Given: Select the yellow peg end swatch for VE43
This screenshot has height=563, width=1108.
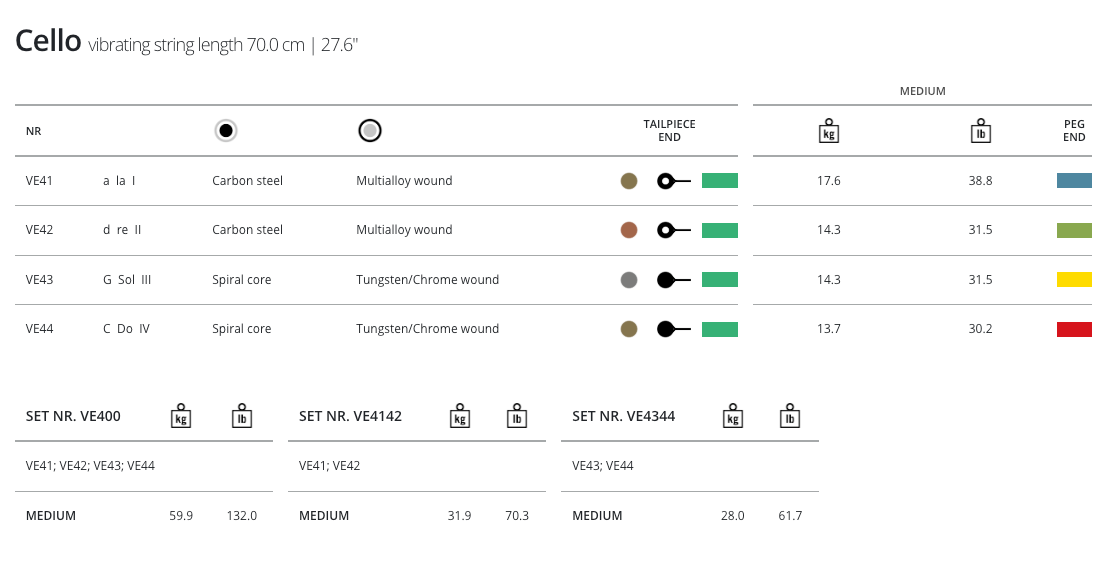Looking at the screenshot, I should click(x=1074, y=280).
